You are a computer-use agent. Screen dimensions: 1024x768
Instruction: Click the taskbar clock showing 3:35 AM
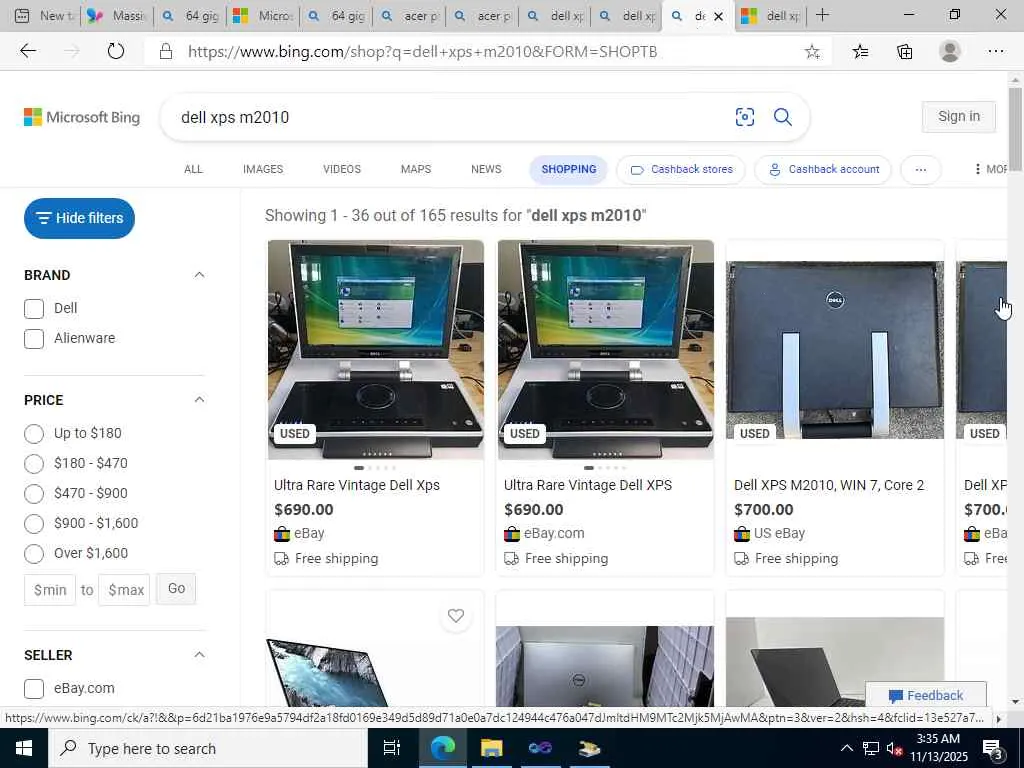click(x=937, y=748)
